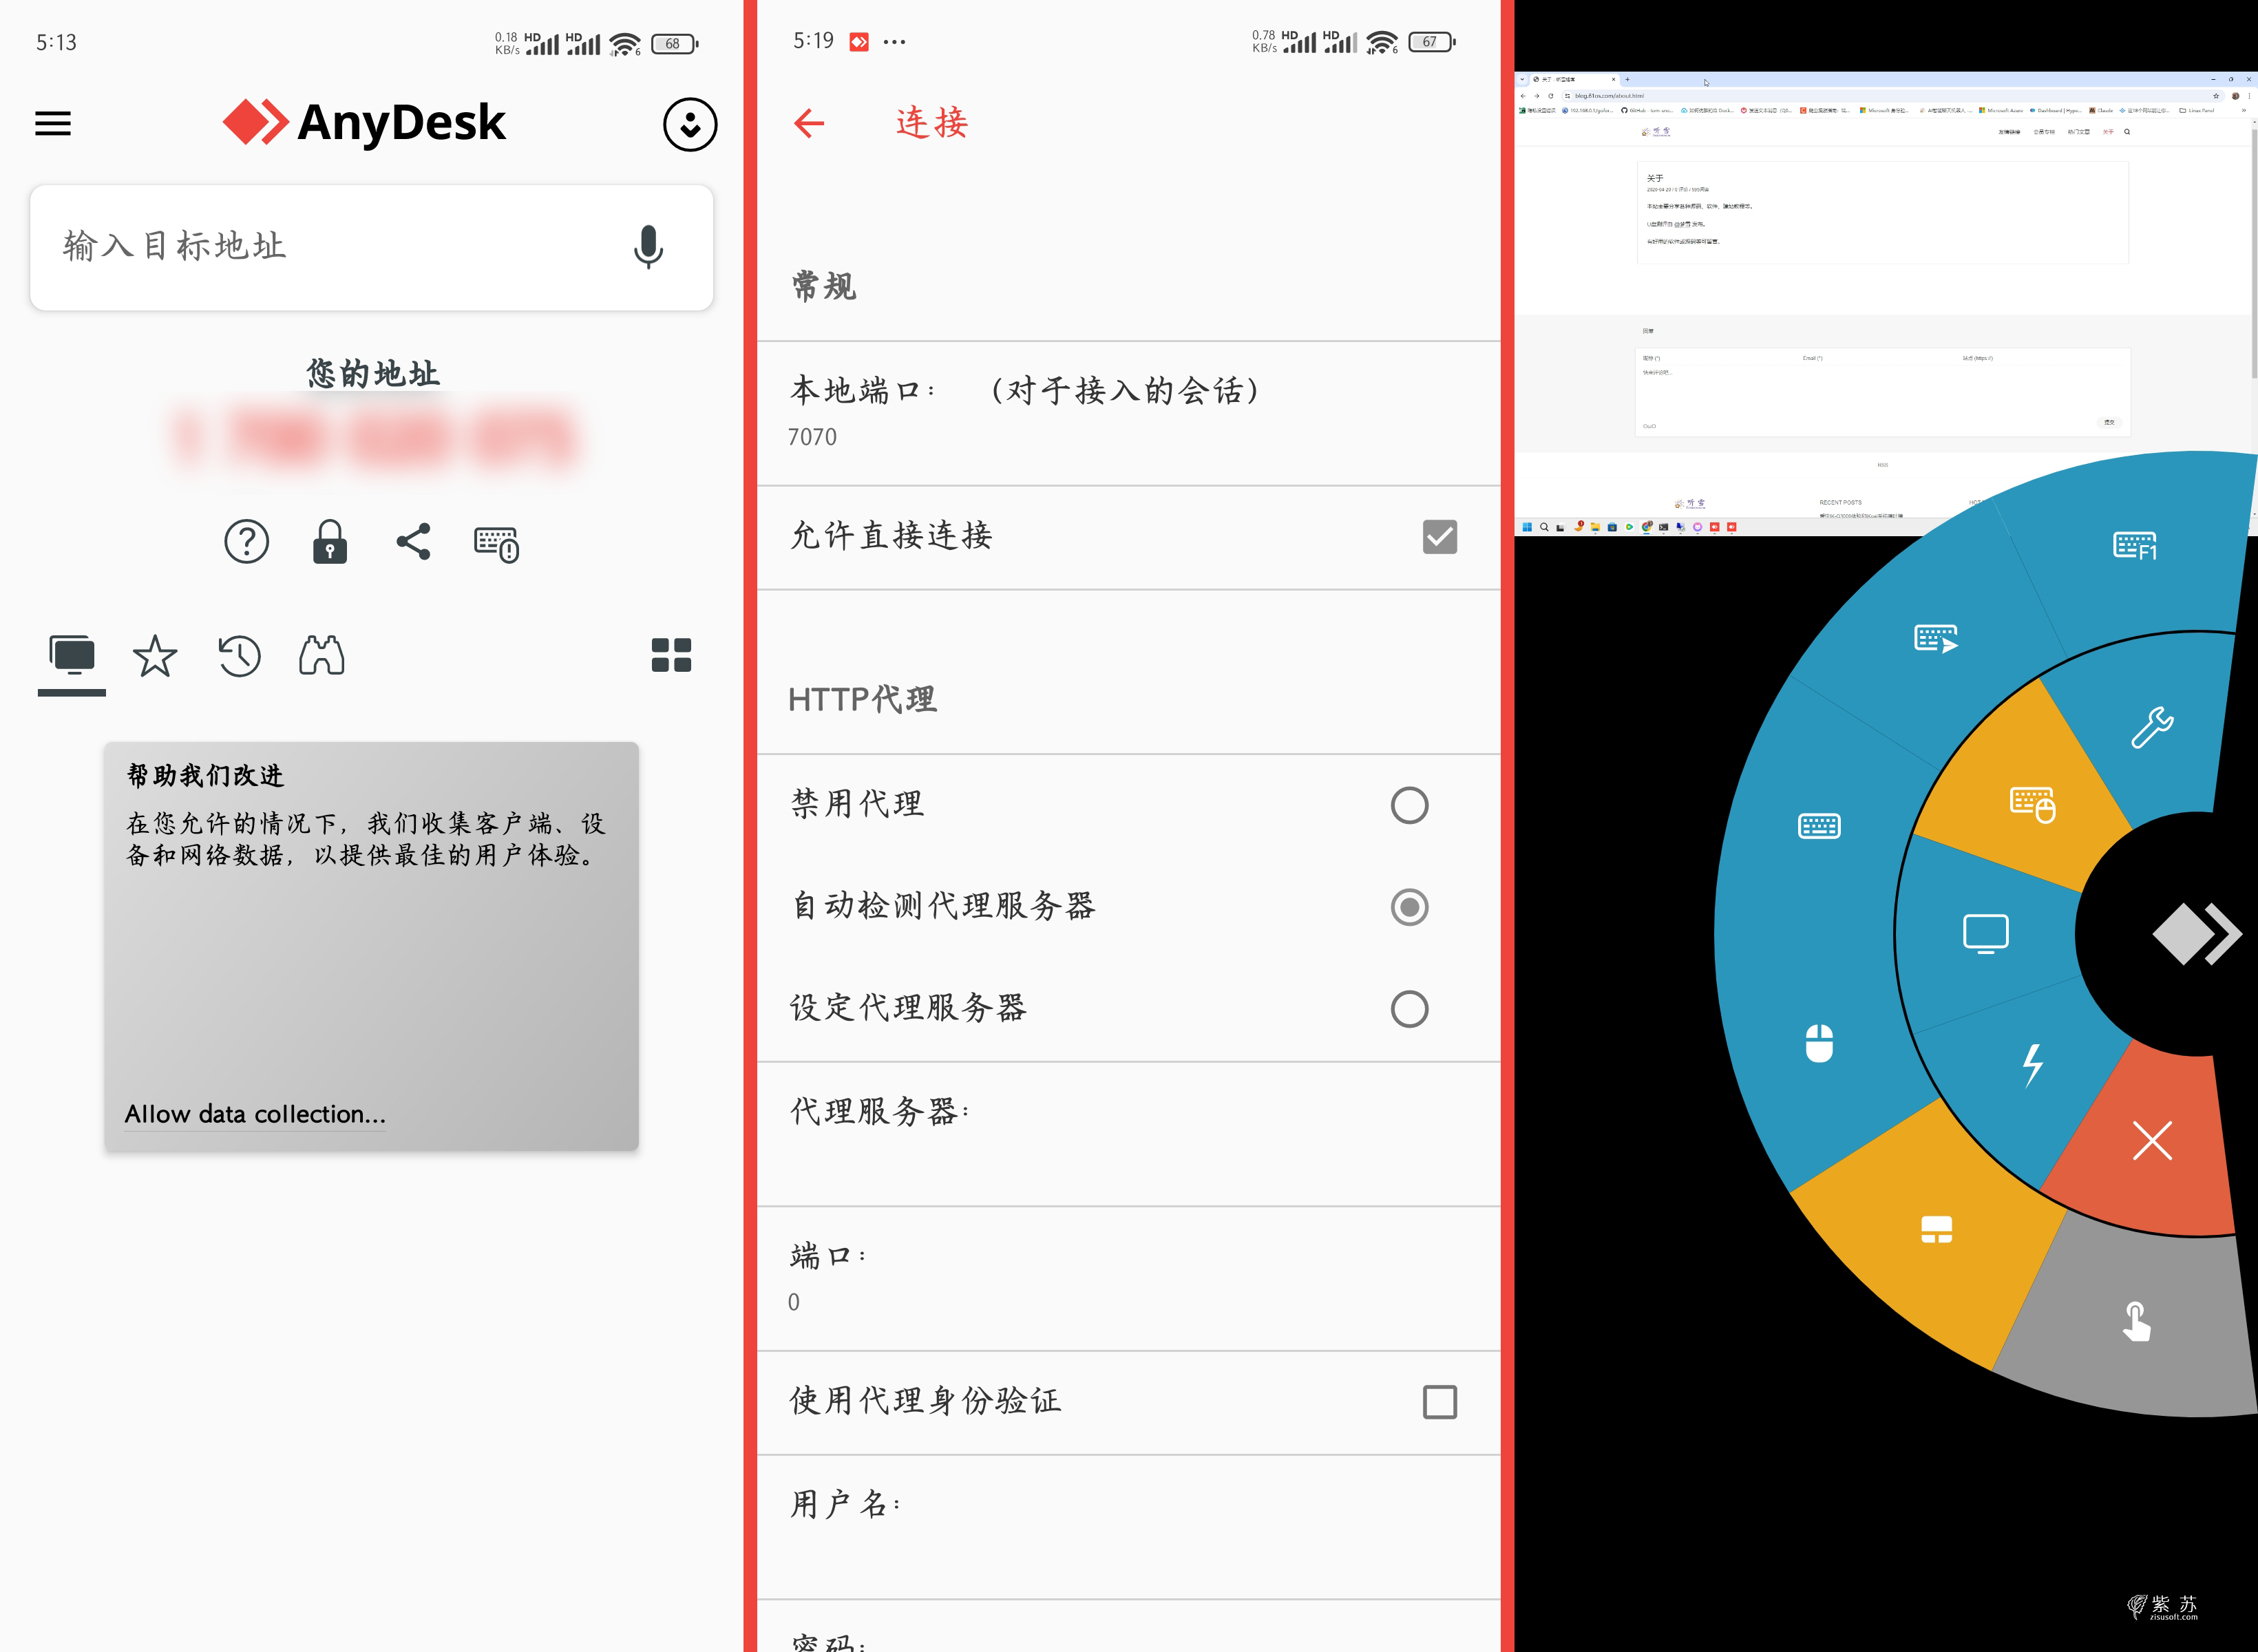Tap the 代理服务器 field
The width and height of the screenshot is (2258, 1652).
[x=1128, y=1134]
